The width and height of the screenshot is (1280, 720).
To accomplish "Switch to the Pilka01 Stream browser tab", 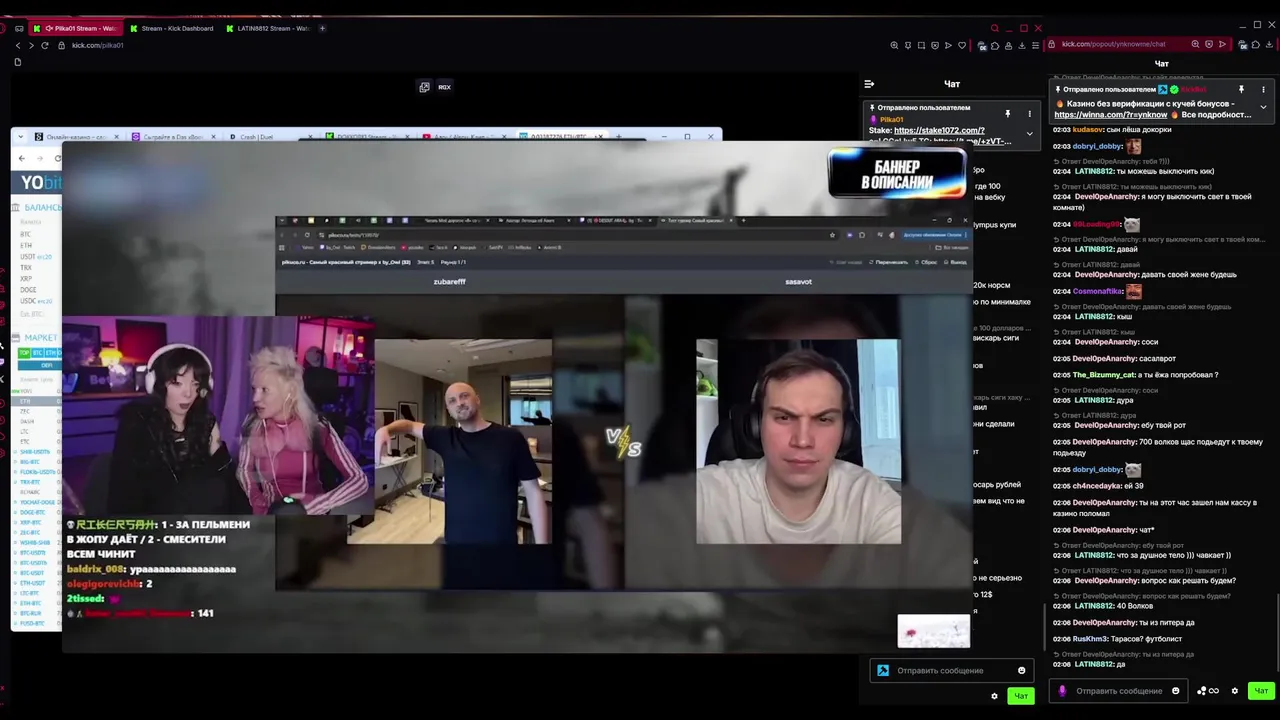I will [75, 28].
